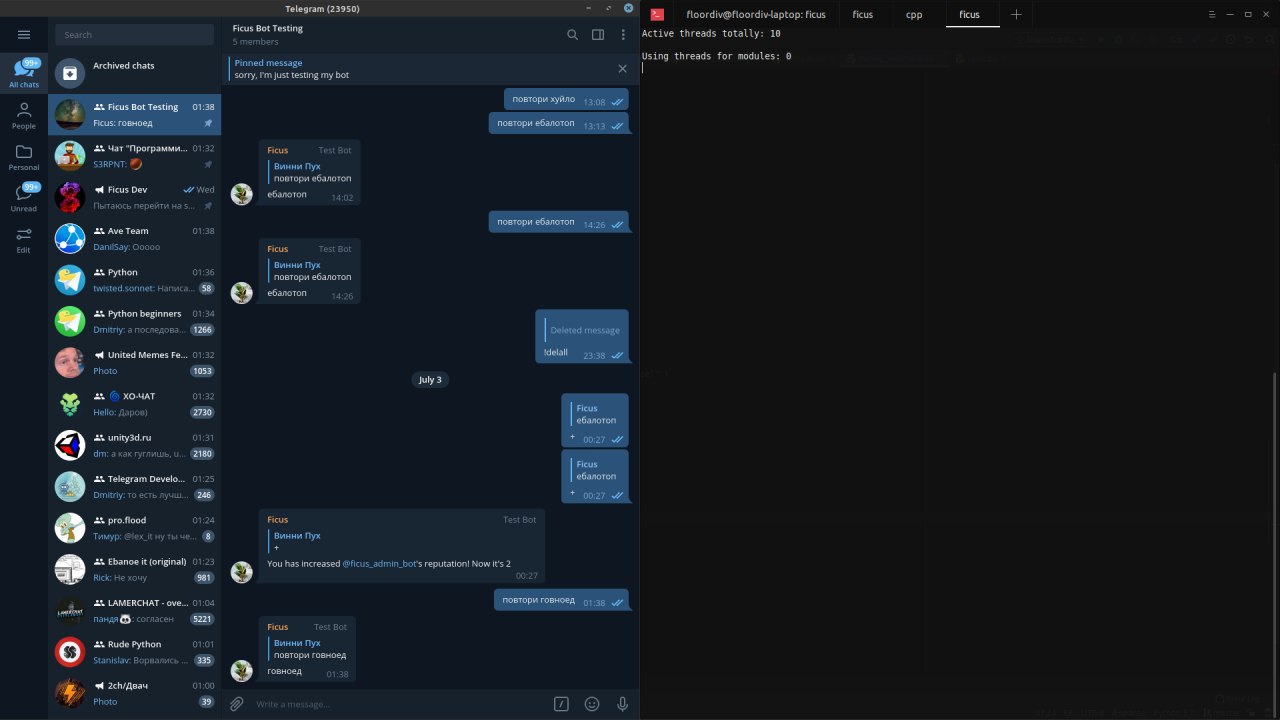Open pro.flood group chat
The height and width of the screenshot is (720, 1280).
pyautogui.click(x=135, y=528)
